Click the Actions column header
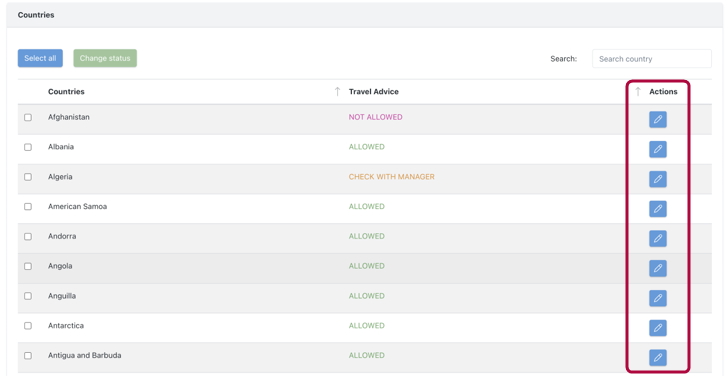The height and width of the screenshot is (376, 727). pyautogui.click(x=663, y=91)
